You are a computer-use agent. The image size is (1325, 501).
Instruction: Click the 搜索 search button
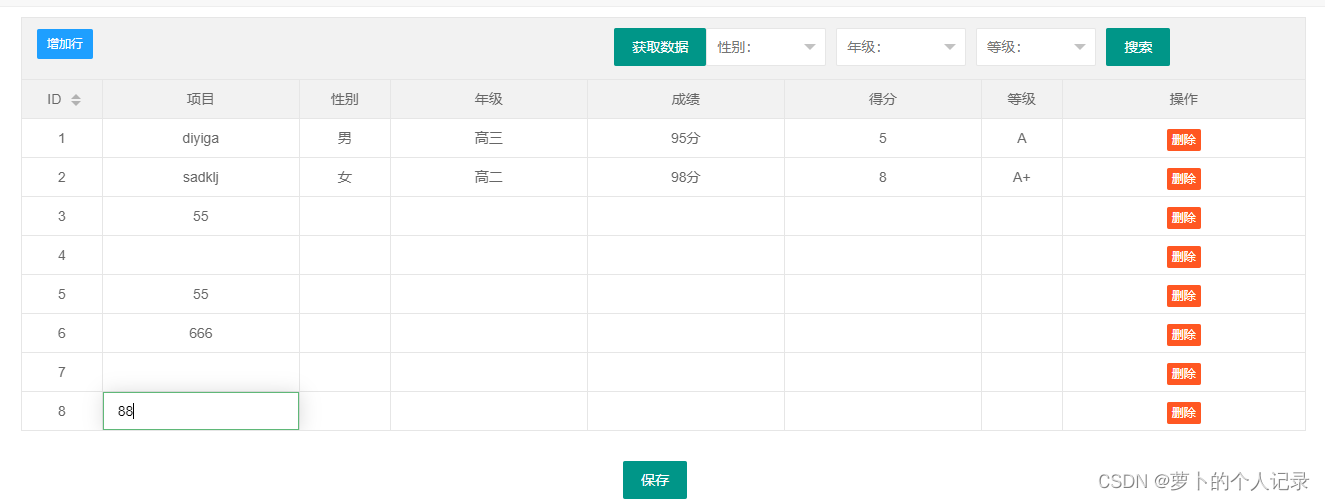(1138, 47)
